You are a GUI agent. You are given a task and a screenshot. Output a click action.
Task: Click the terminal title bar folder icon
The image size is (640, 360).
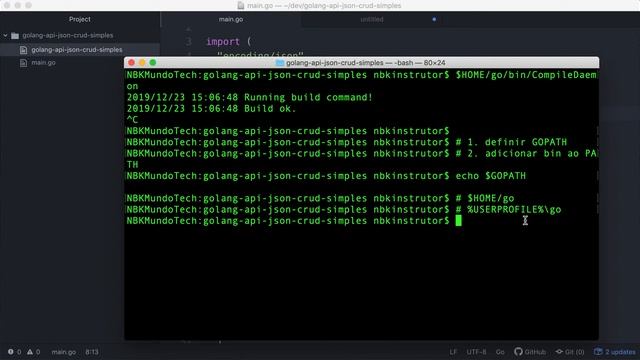tap(280, 63)
